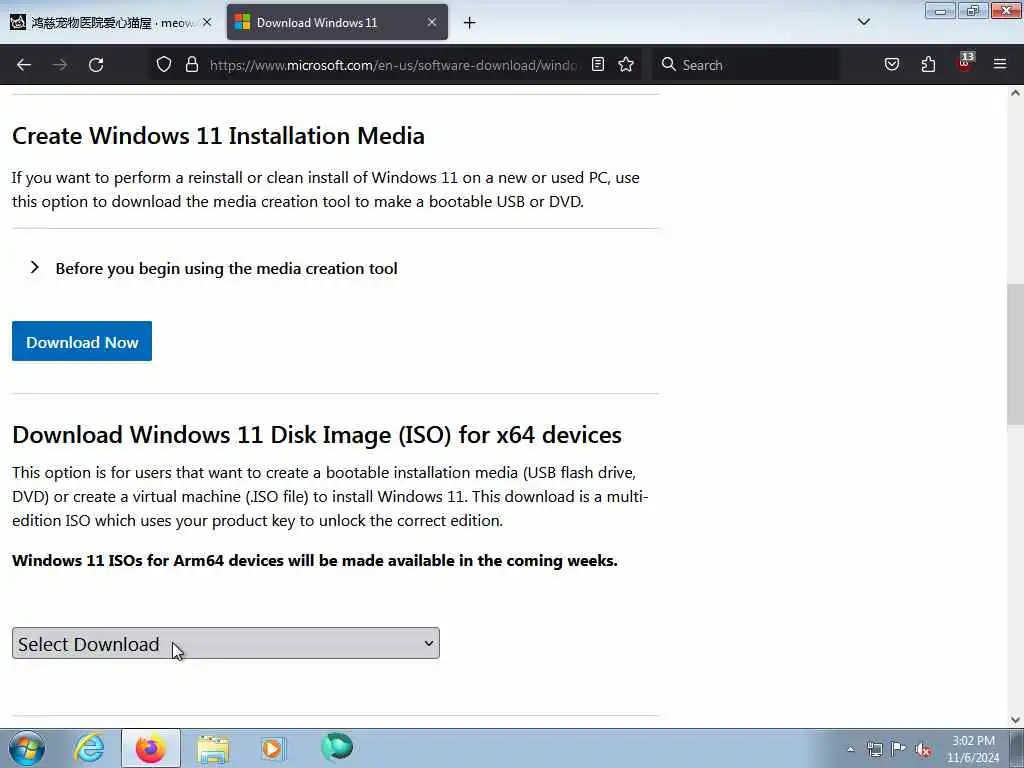The height and width of the screenshot is (768, 1024).
Task: Close the meow cat hospital tab
Action: [206, 22]
